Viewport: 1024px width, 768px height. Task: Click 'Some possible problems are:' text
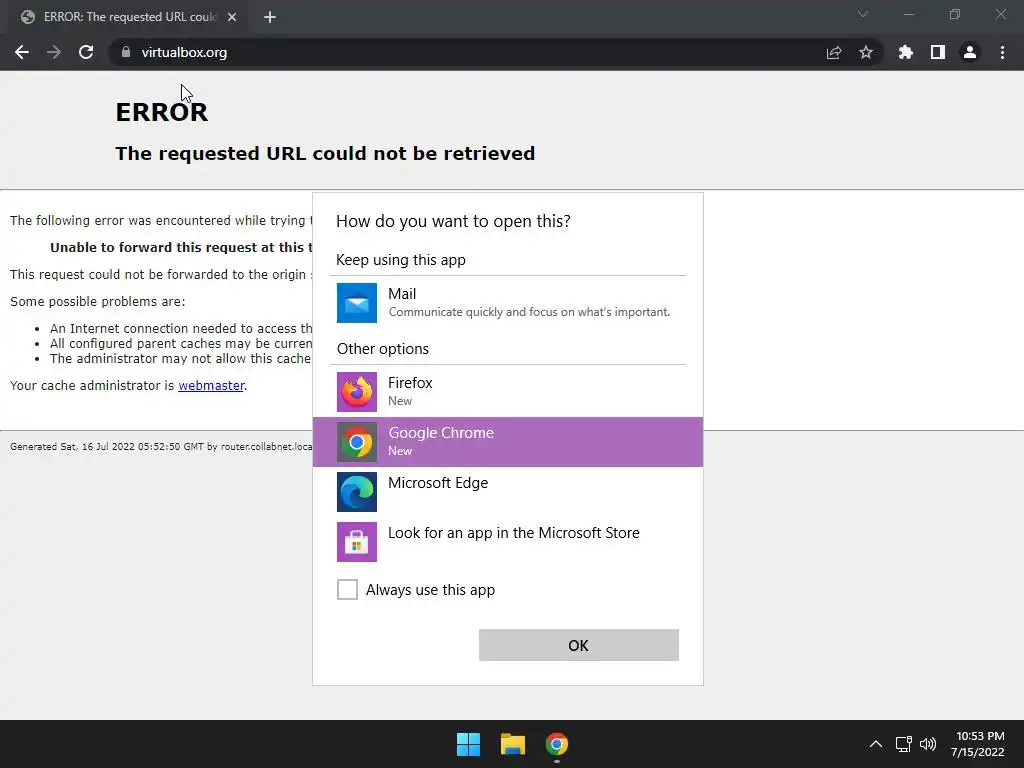(97, 302)
